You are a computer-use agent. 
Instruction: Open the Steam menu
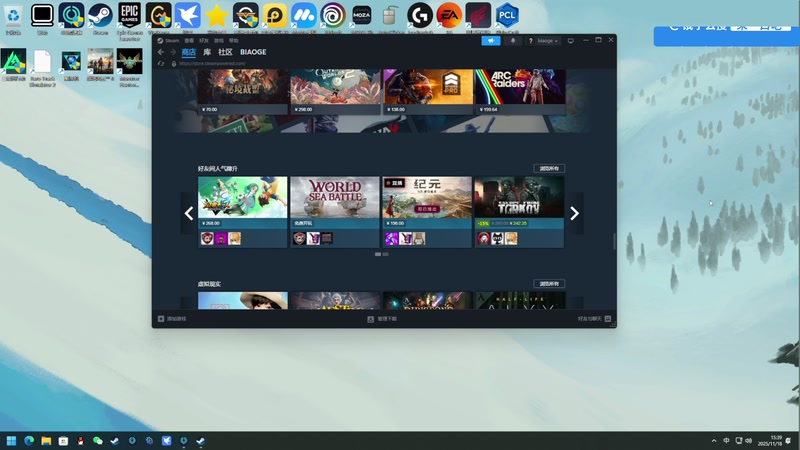[168, 40]
